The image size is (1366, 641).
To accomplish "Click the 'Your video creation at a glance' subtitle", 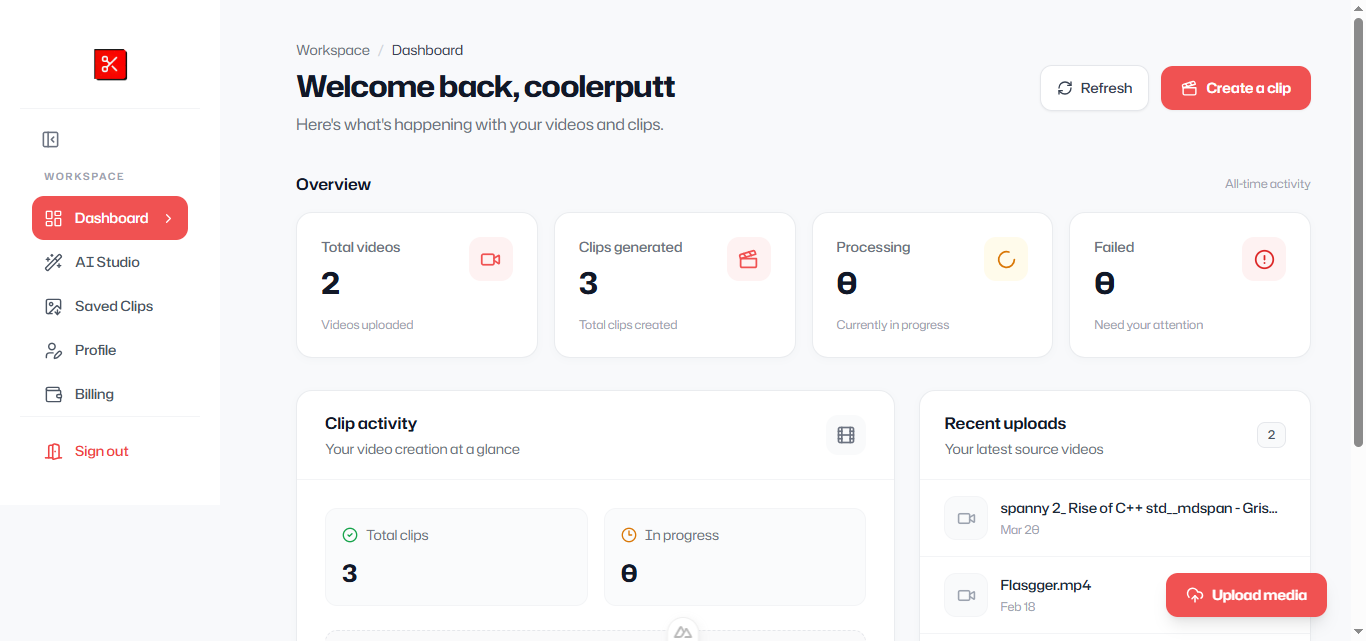I will tap(422, 449).
